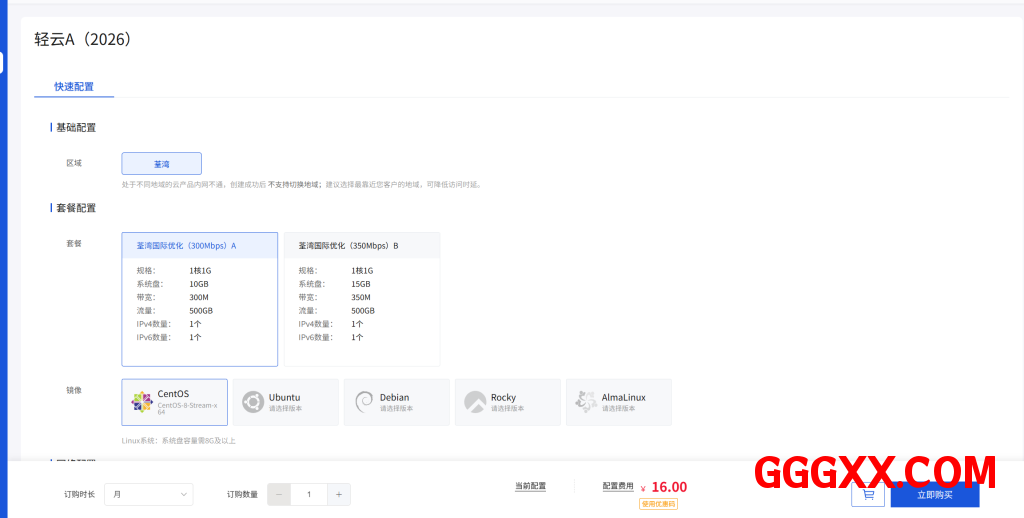Choose the AlmaLinux system image
Viewport: 1024px width, 518px height.
(x=618, y=402)
